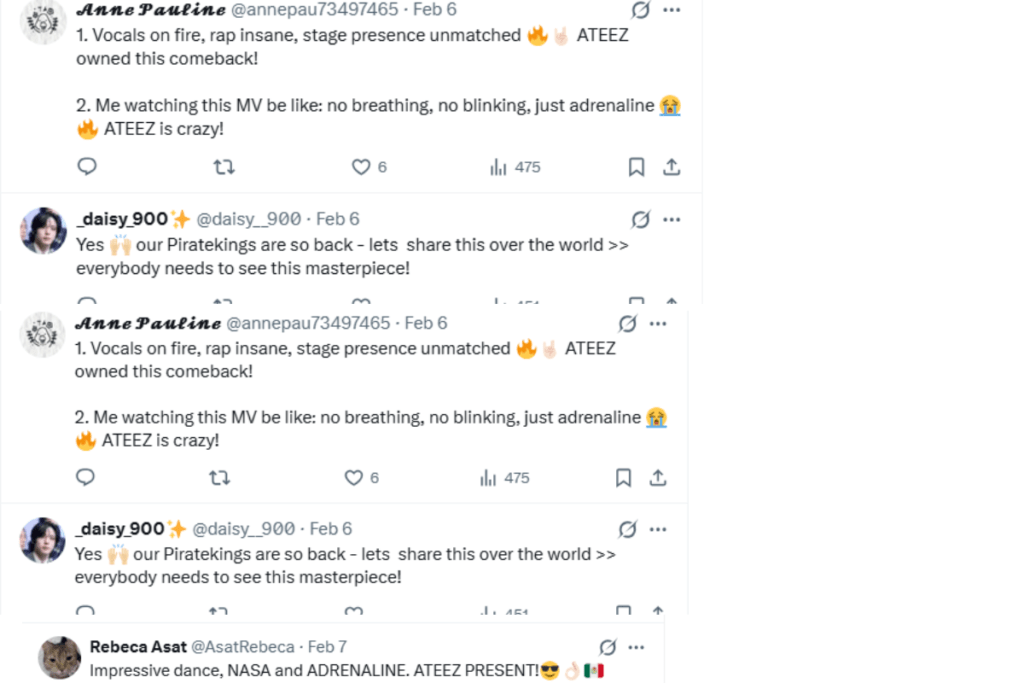Open the share icon on Anne Pauline's tweet
This screenshot has height=683, width=1024.
point(671,167)
